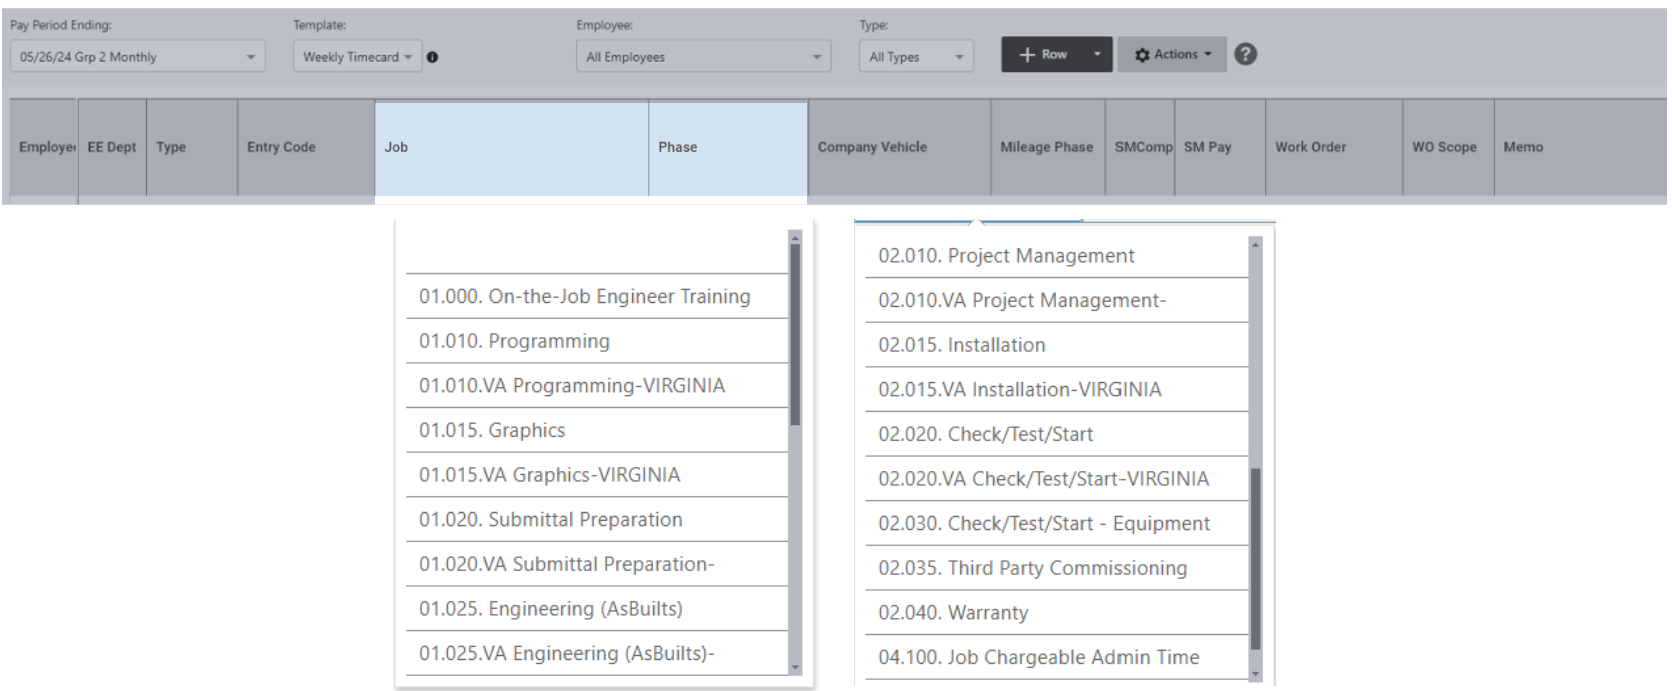
Task: Click the right list scrollbar up arrow
Action: click(1255, 244)
